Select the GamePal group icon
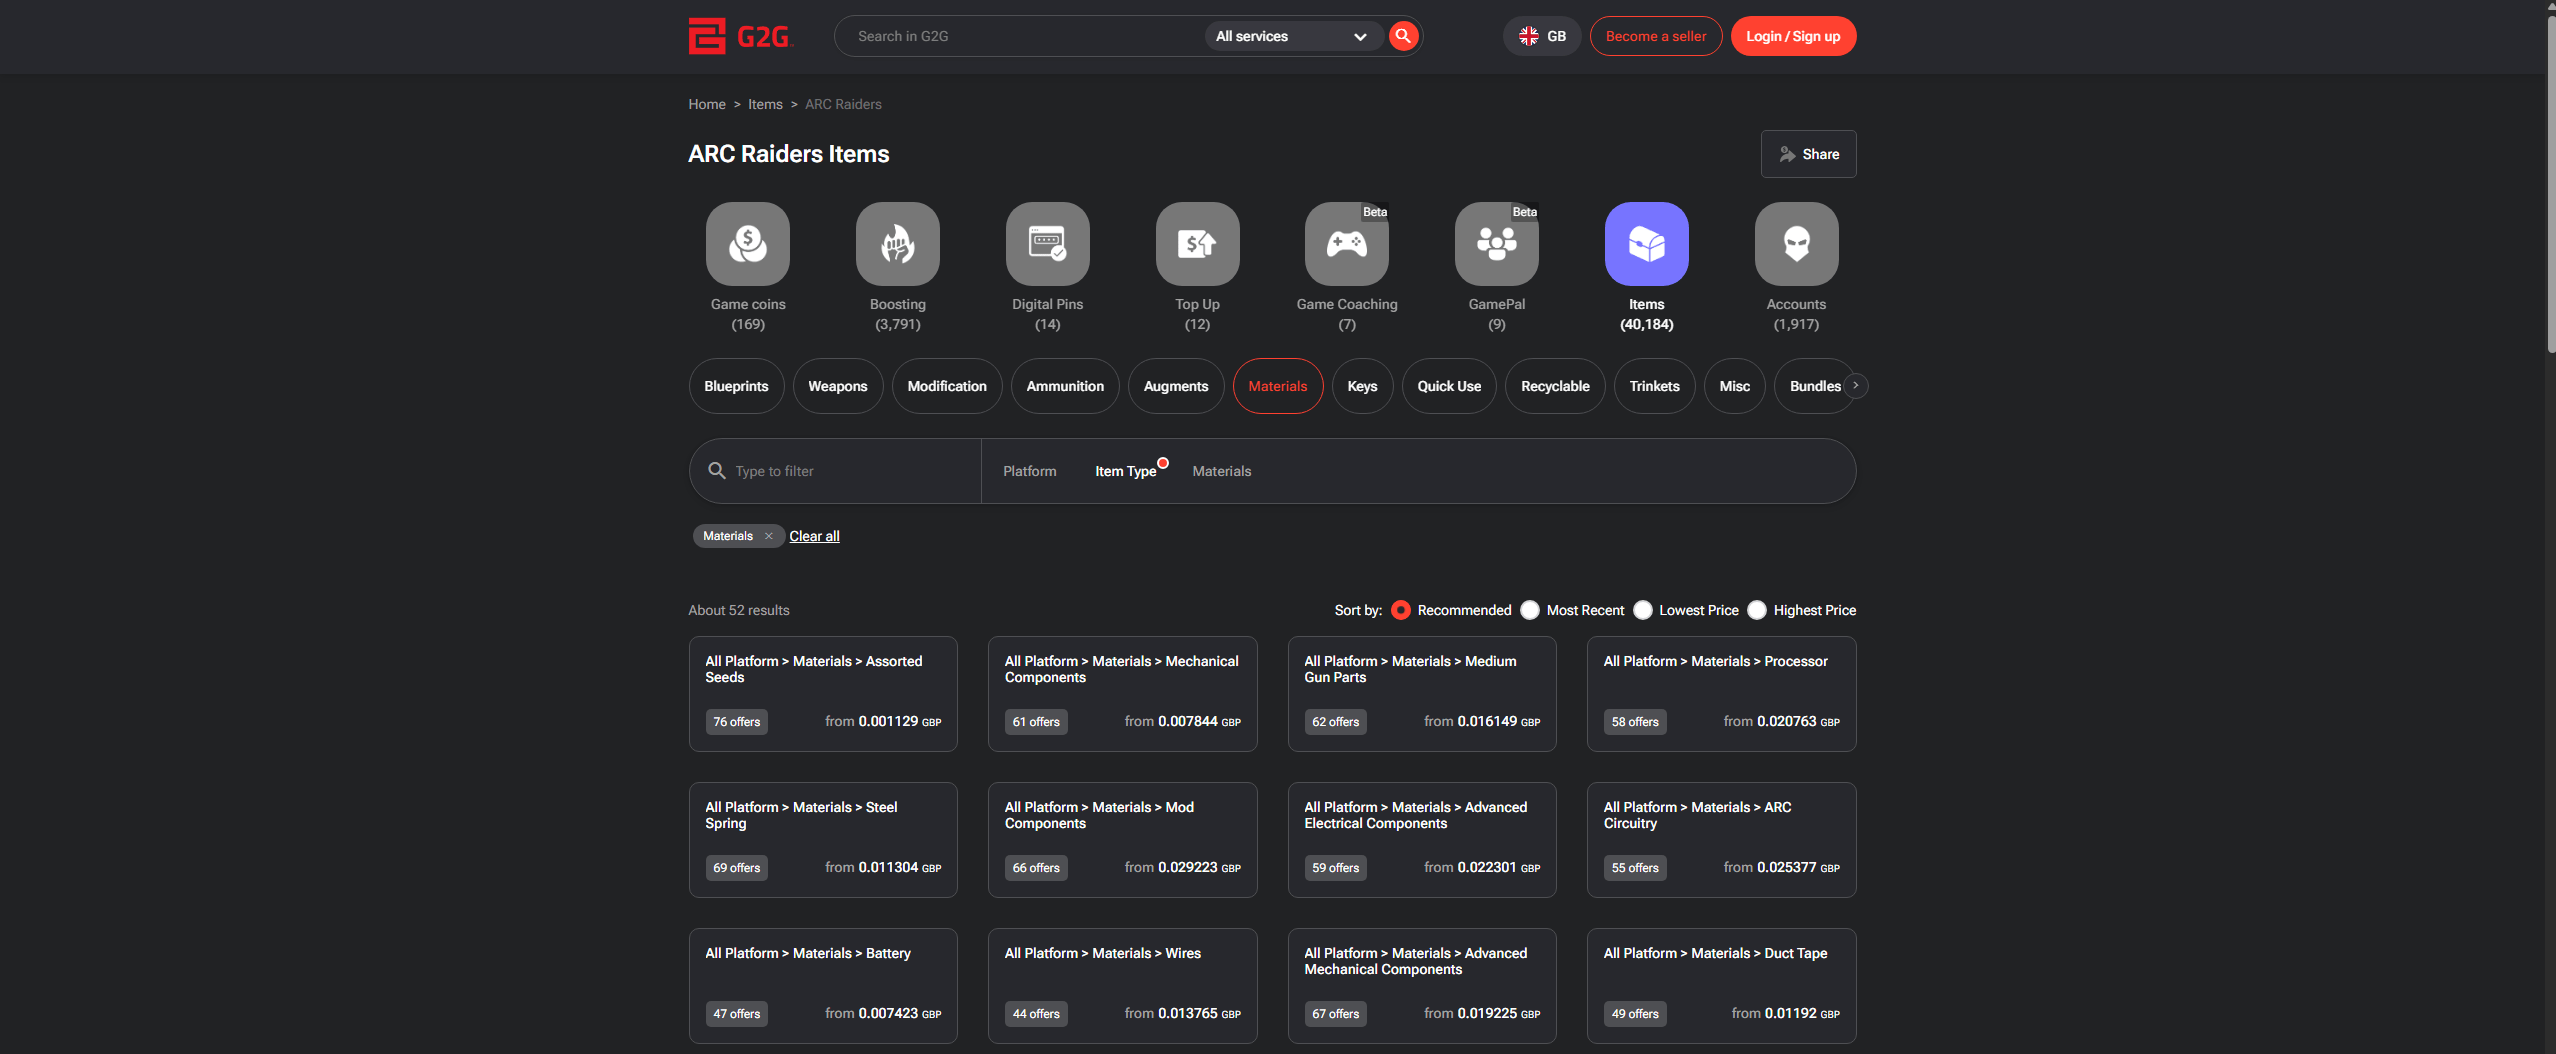 pyautogui.click(x=1496, y=244)
